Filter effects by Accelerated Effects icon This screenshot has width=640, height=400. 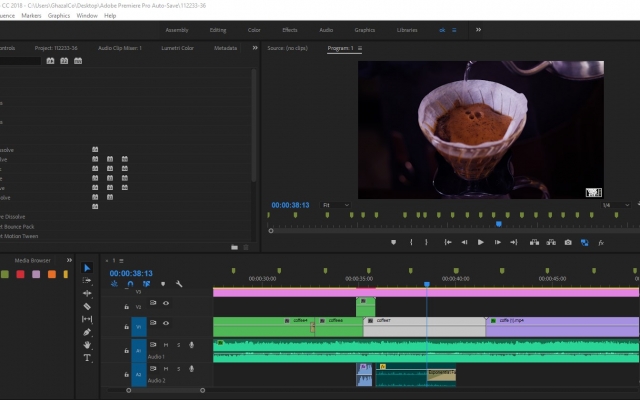pos(50,61)
